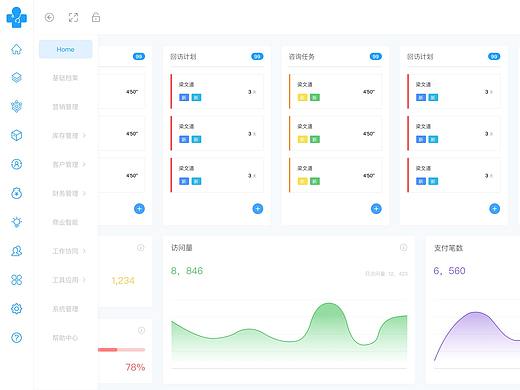
Task: Click the marketing gear-flower sidebar icon
Action: pos(16,106)
